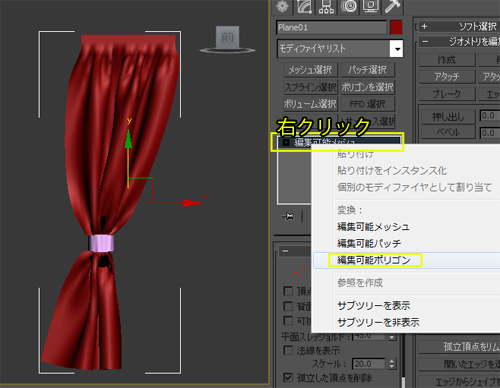The width and height of the screenshot is (500, 388).
Task: Open the Utilities hammer icon tab
Action: (x=392, y=7)
